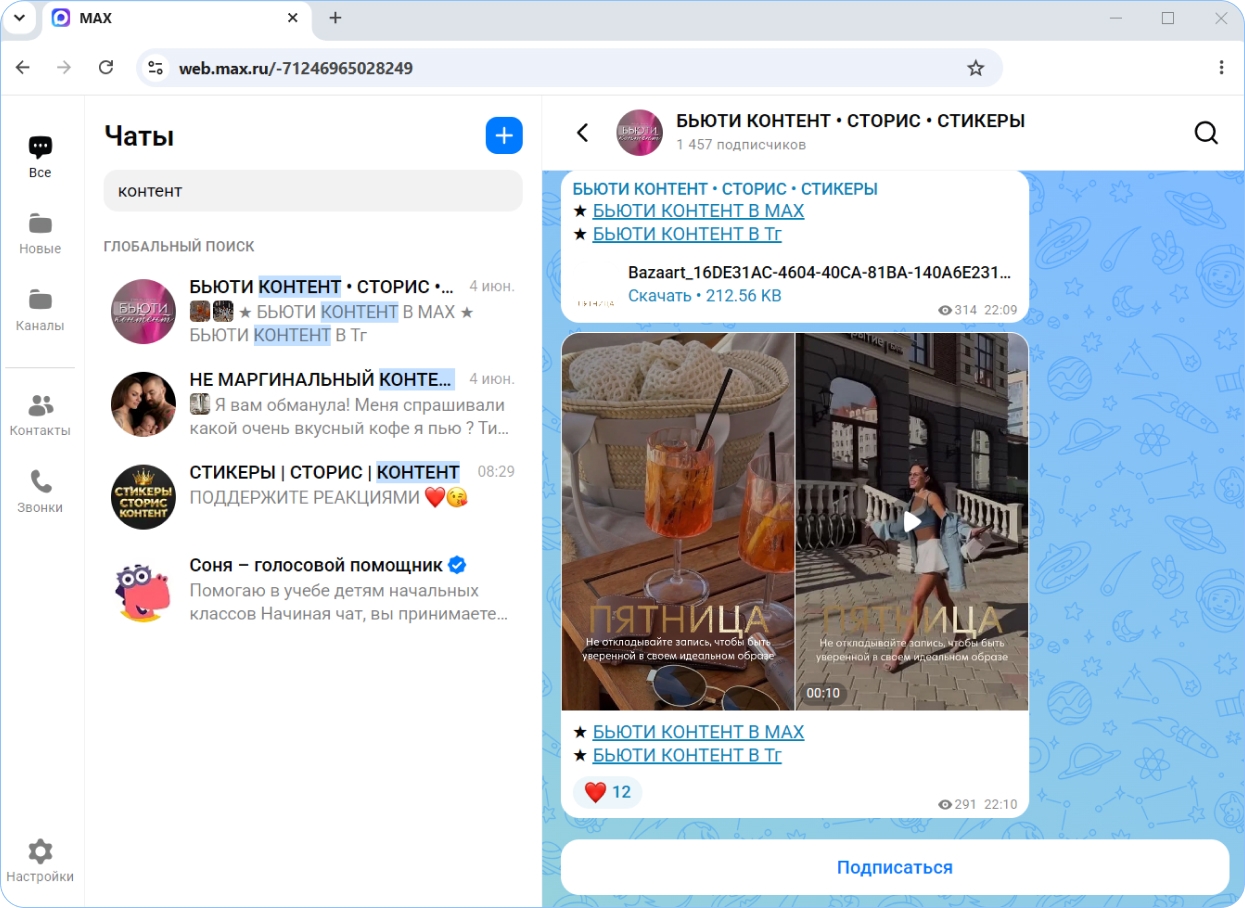This screenshot has width=1245, height=908.
Task: Open the Все chats folder
Action: [40, 158]
